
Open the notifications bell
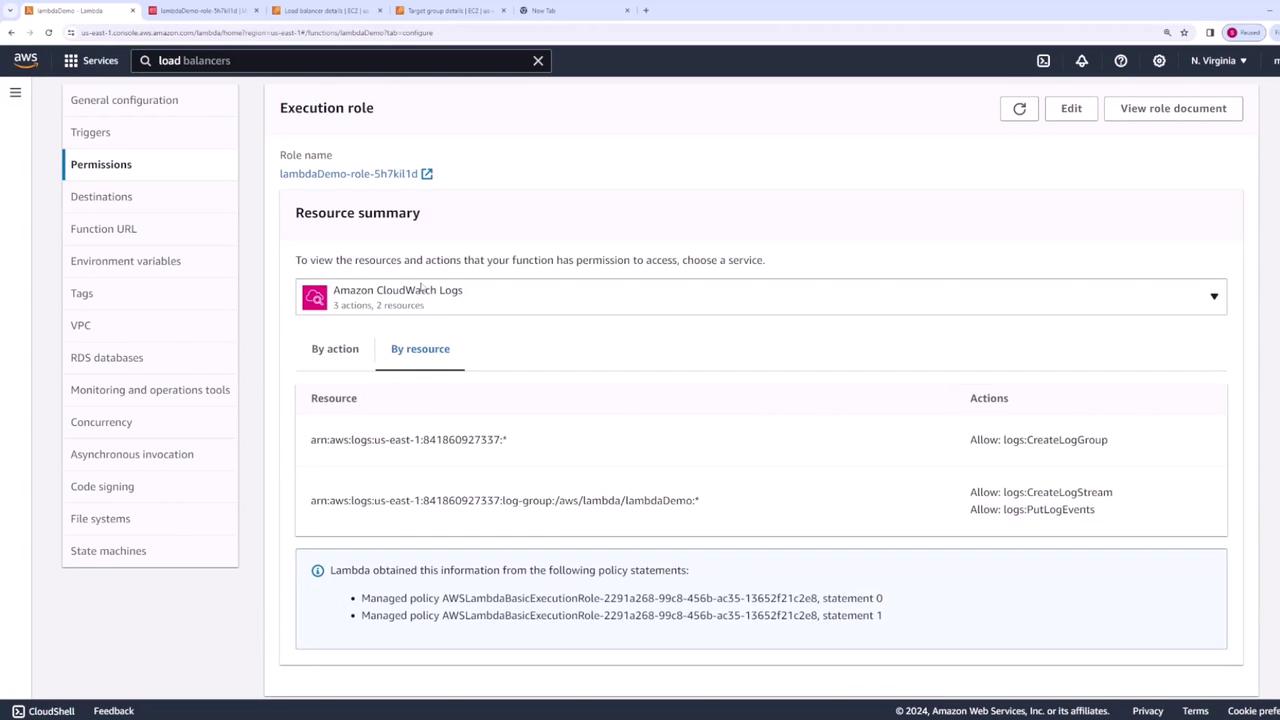tap(1081, 61)
